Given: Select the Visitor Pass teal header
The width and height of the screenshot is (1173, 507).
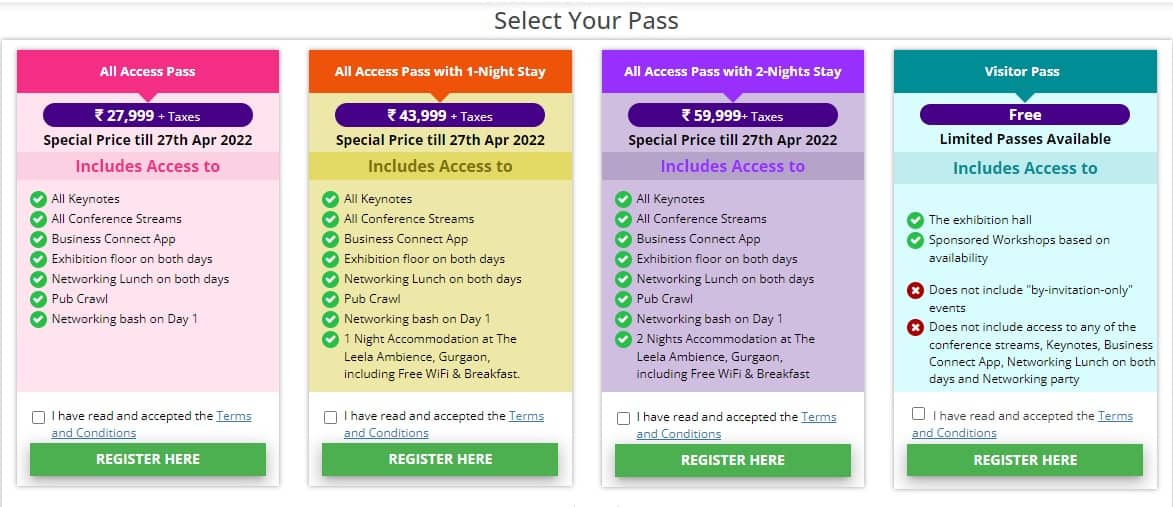Looking at the screenshot, I should [x=1025, y=71].
